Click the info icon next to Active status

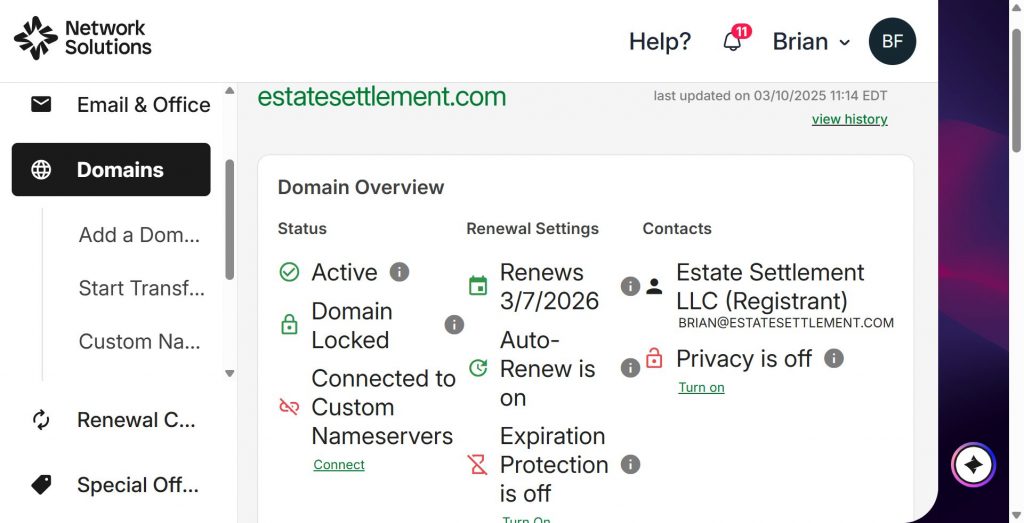click(399, 272)
